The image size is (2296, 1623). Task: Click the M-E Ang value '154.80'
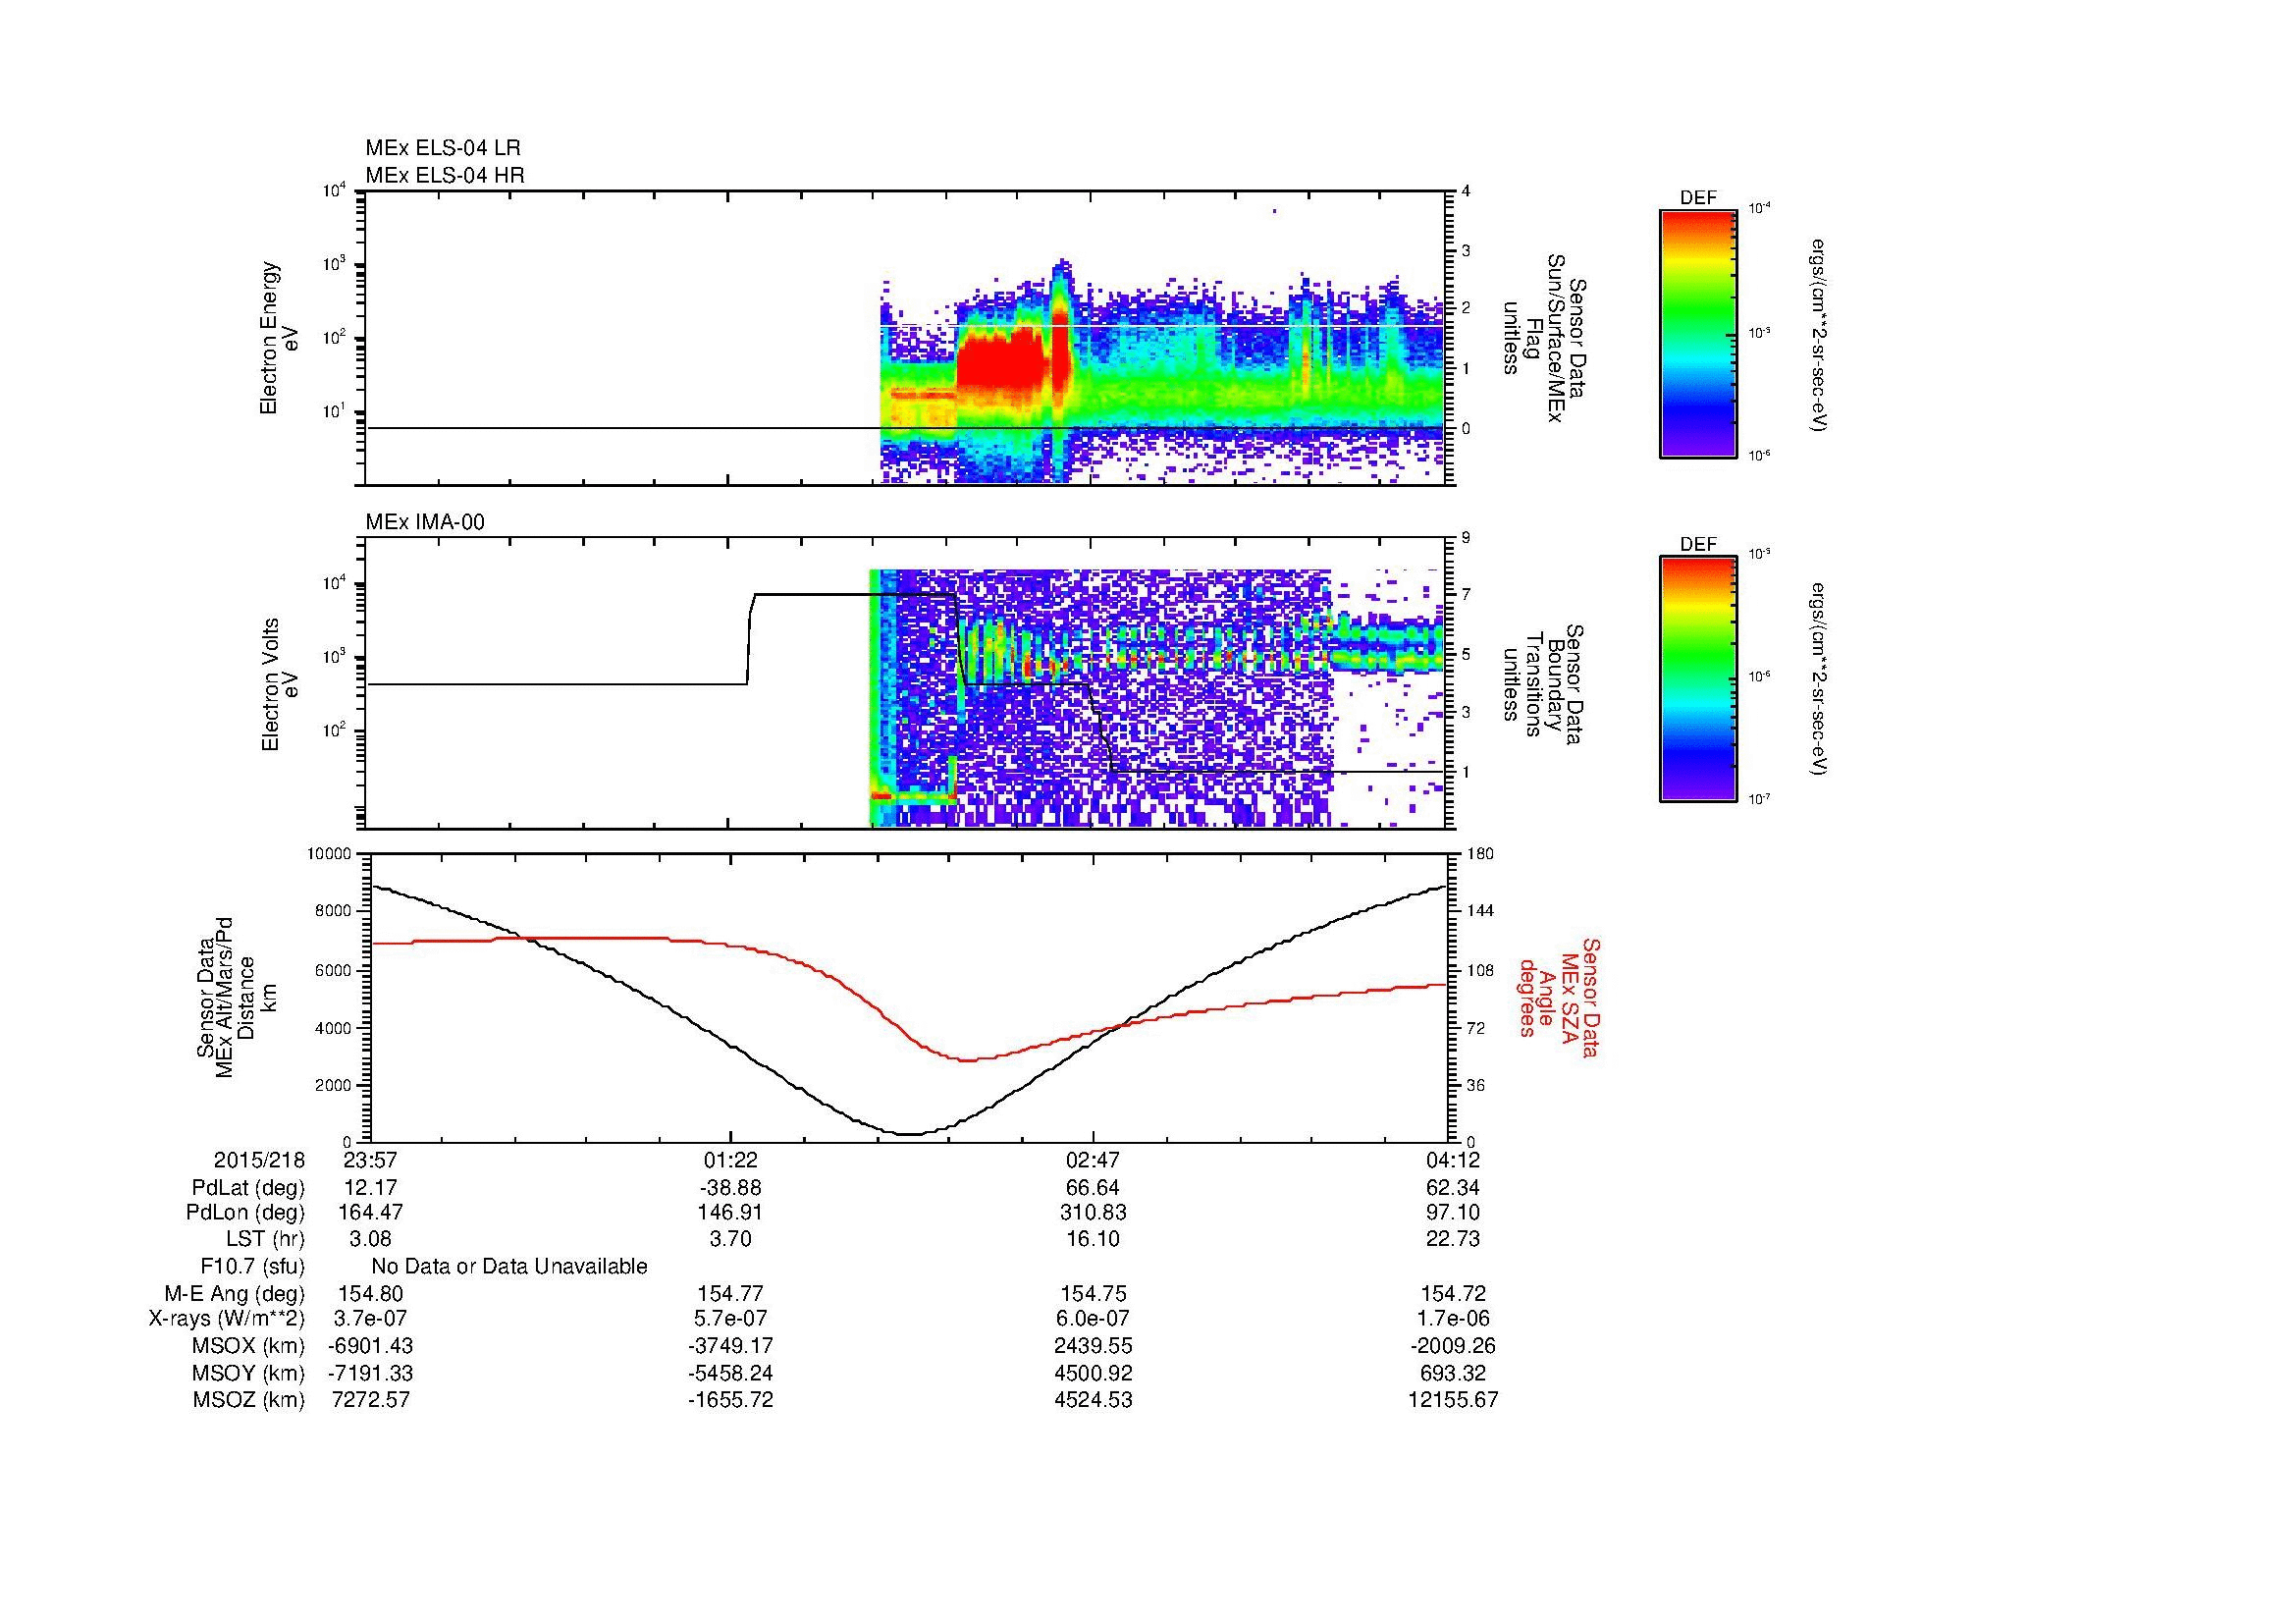point(371,1294)
